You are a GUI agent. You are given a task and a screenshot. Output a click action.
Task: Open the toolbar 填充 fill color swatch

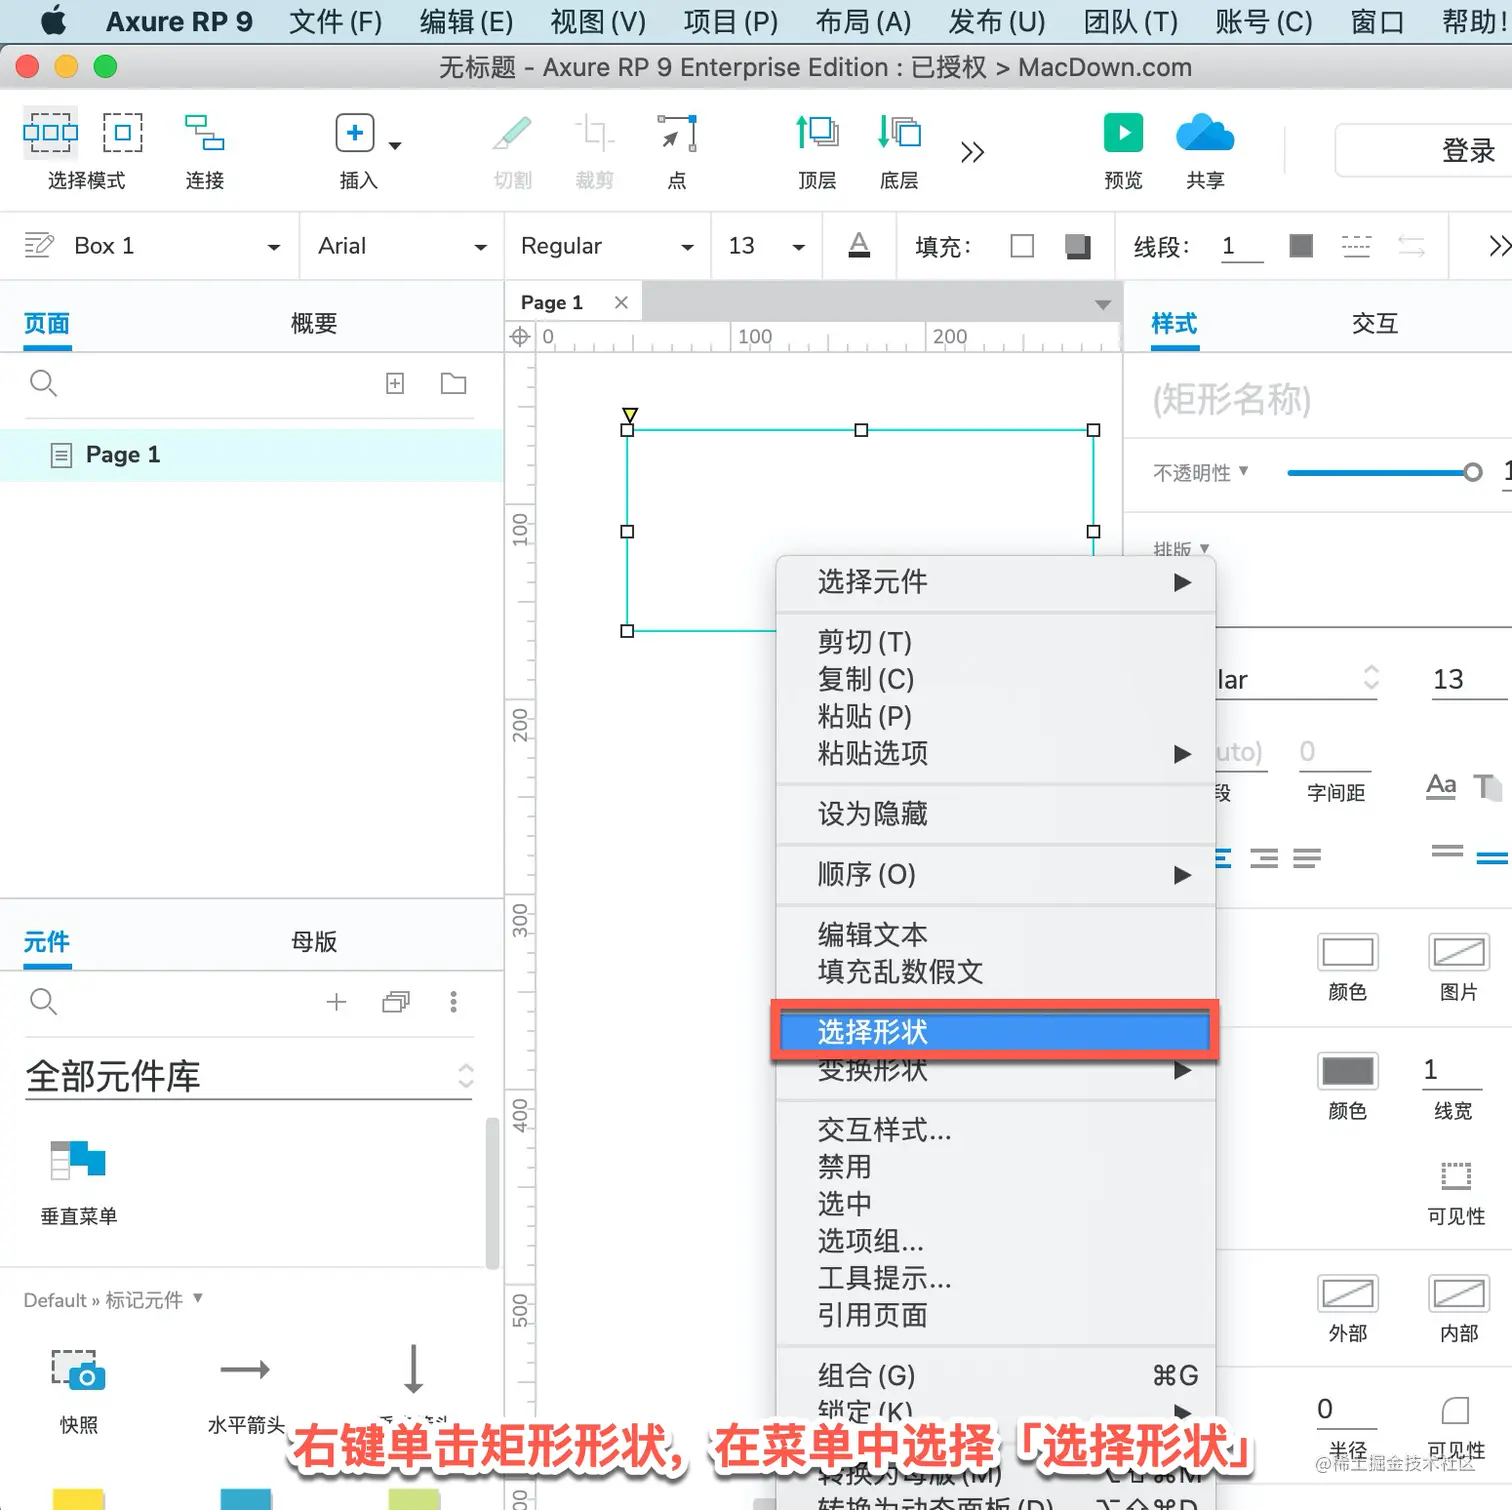1022,246
